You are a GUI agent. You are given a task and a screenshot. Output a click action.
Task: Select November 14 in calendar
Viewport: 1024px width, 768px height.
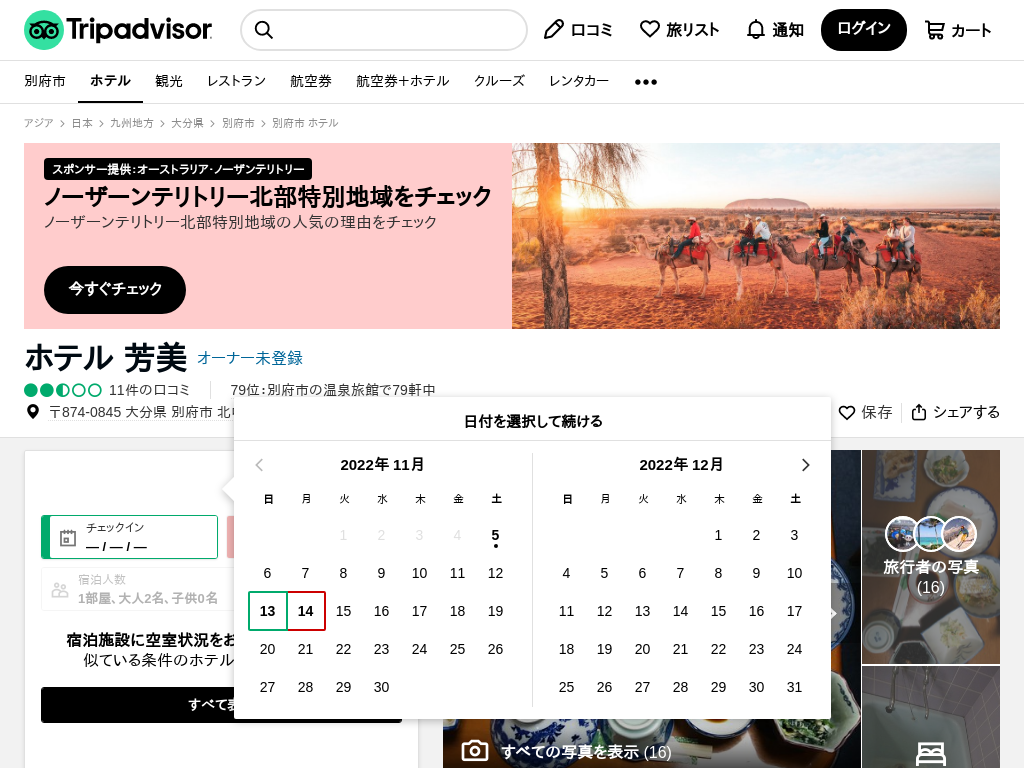[306, 611]
